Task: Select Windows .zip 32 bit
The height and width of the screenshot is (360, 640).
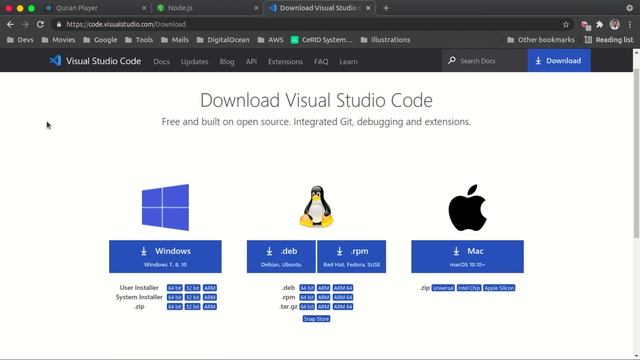Action: (192, 307)
